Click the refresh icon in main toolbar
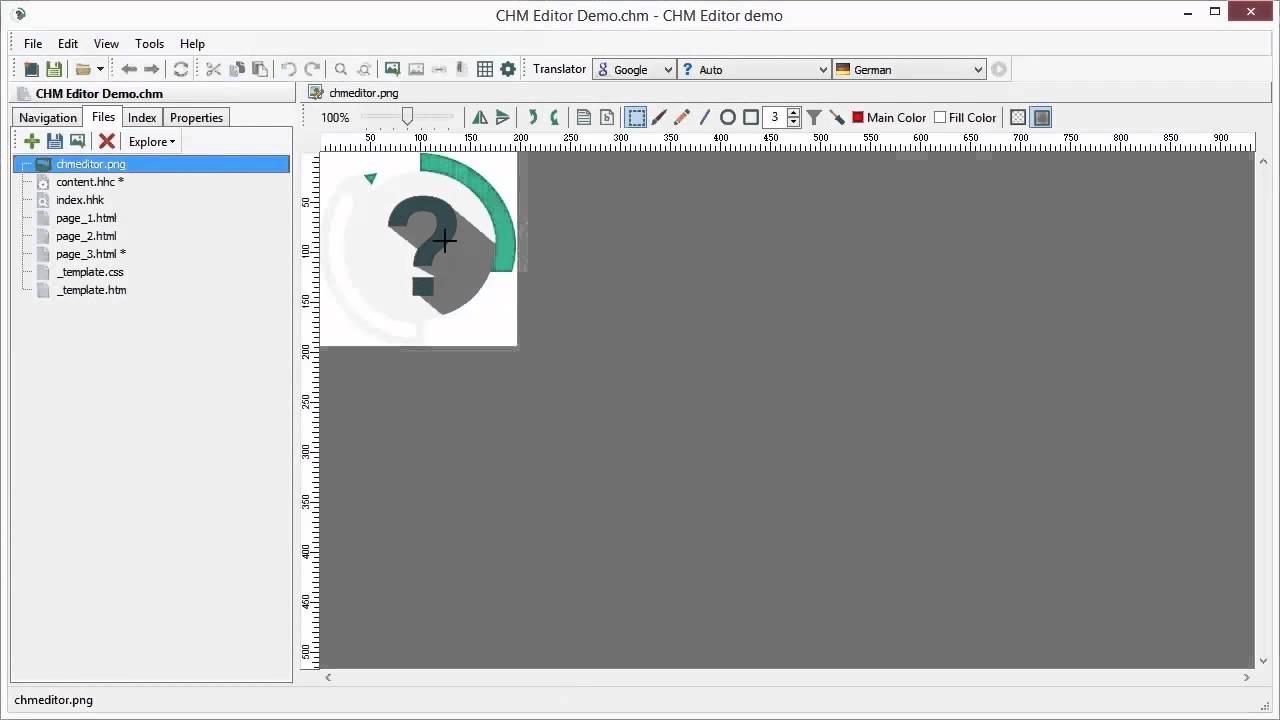1280x720 pixels. [181, 69]
